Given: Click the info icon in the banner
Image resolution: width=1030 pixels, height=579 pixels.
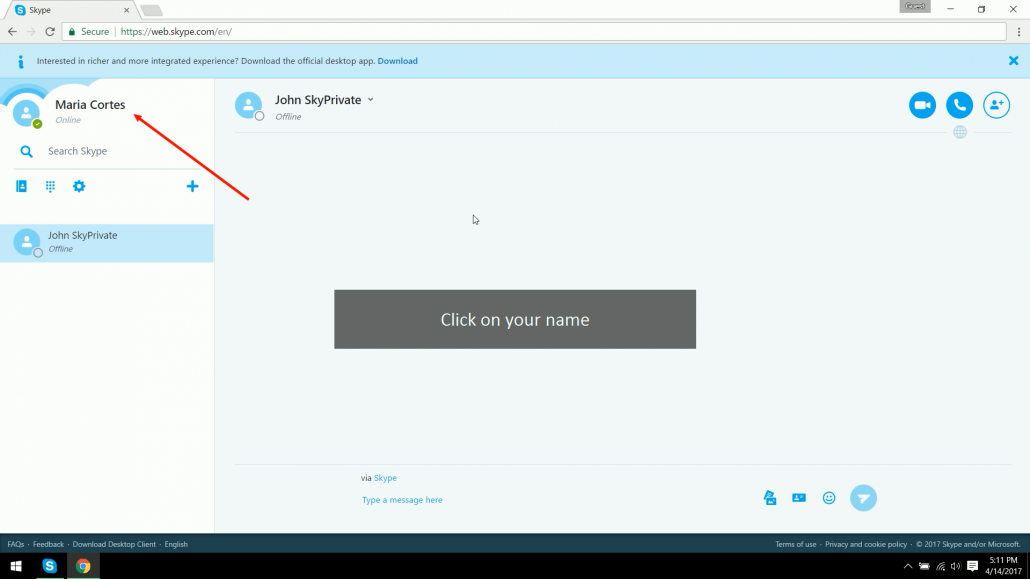Looking at the screenshot, I should 21,61.
